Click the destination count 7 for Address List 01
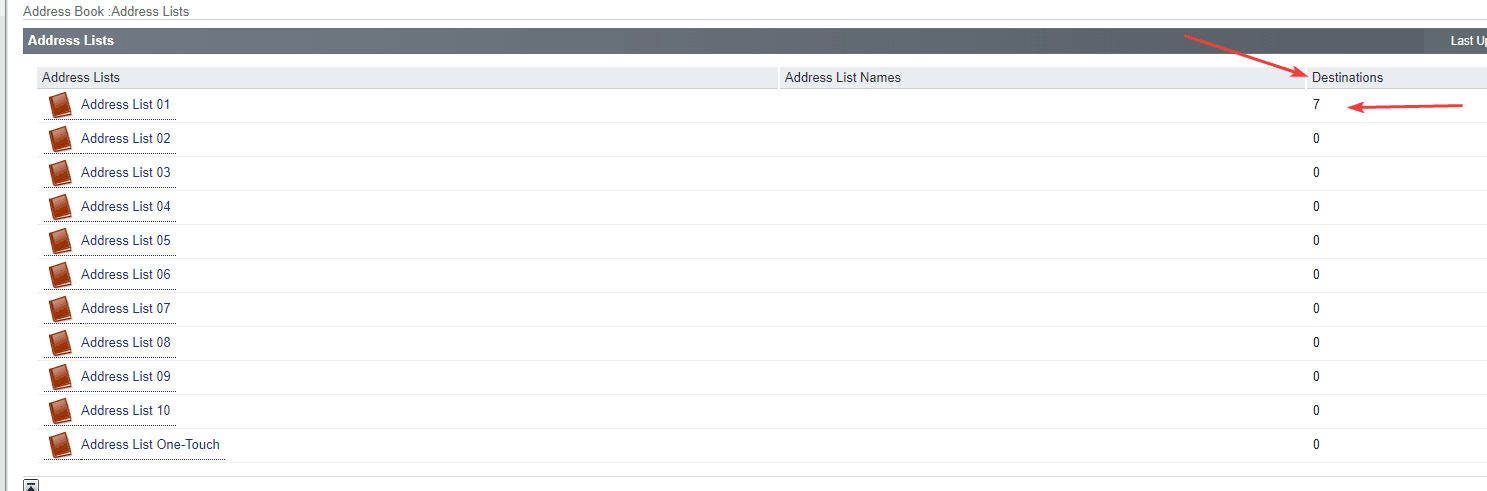Viewport: 1487px width, 491px height. [x=1316, y=105]
